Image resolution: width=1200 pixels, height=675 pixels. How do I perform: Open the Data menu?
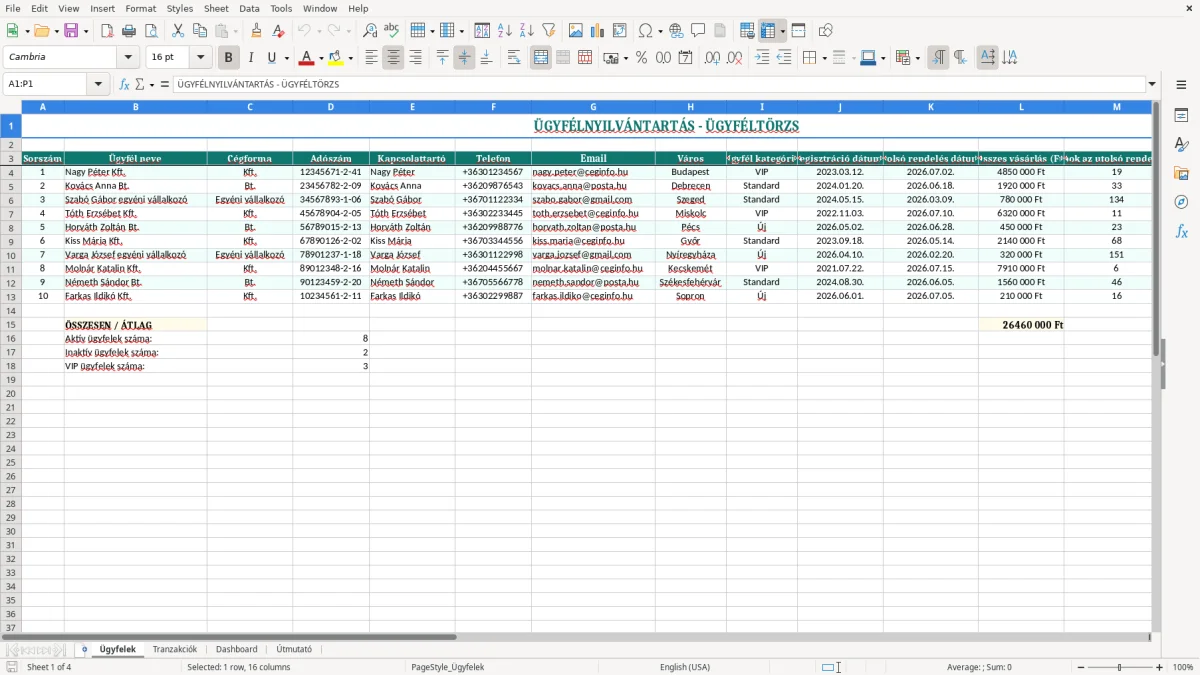click(249, 8)
